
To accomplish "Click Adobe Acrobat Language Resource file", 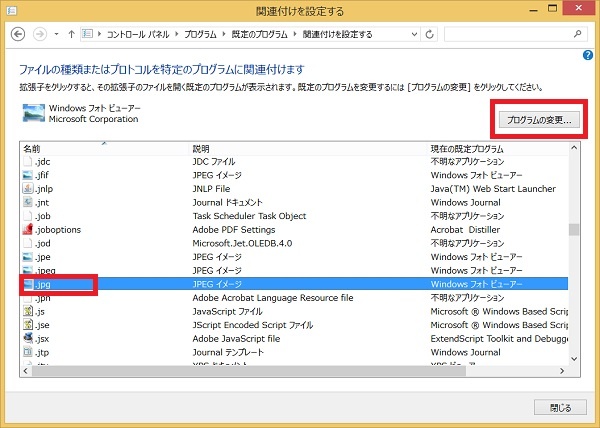I will point(273,298).
